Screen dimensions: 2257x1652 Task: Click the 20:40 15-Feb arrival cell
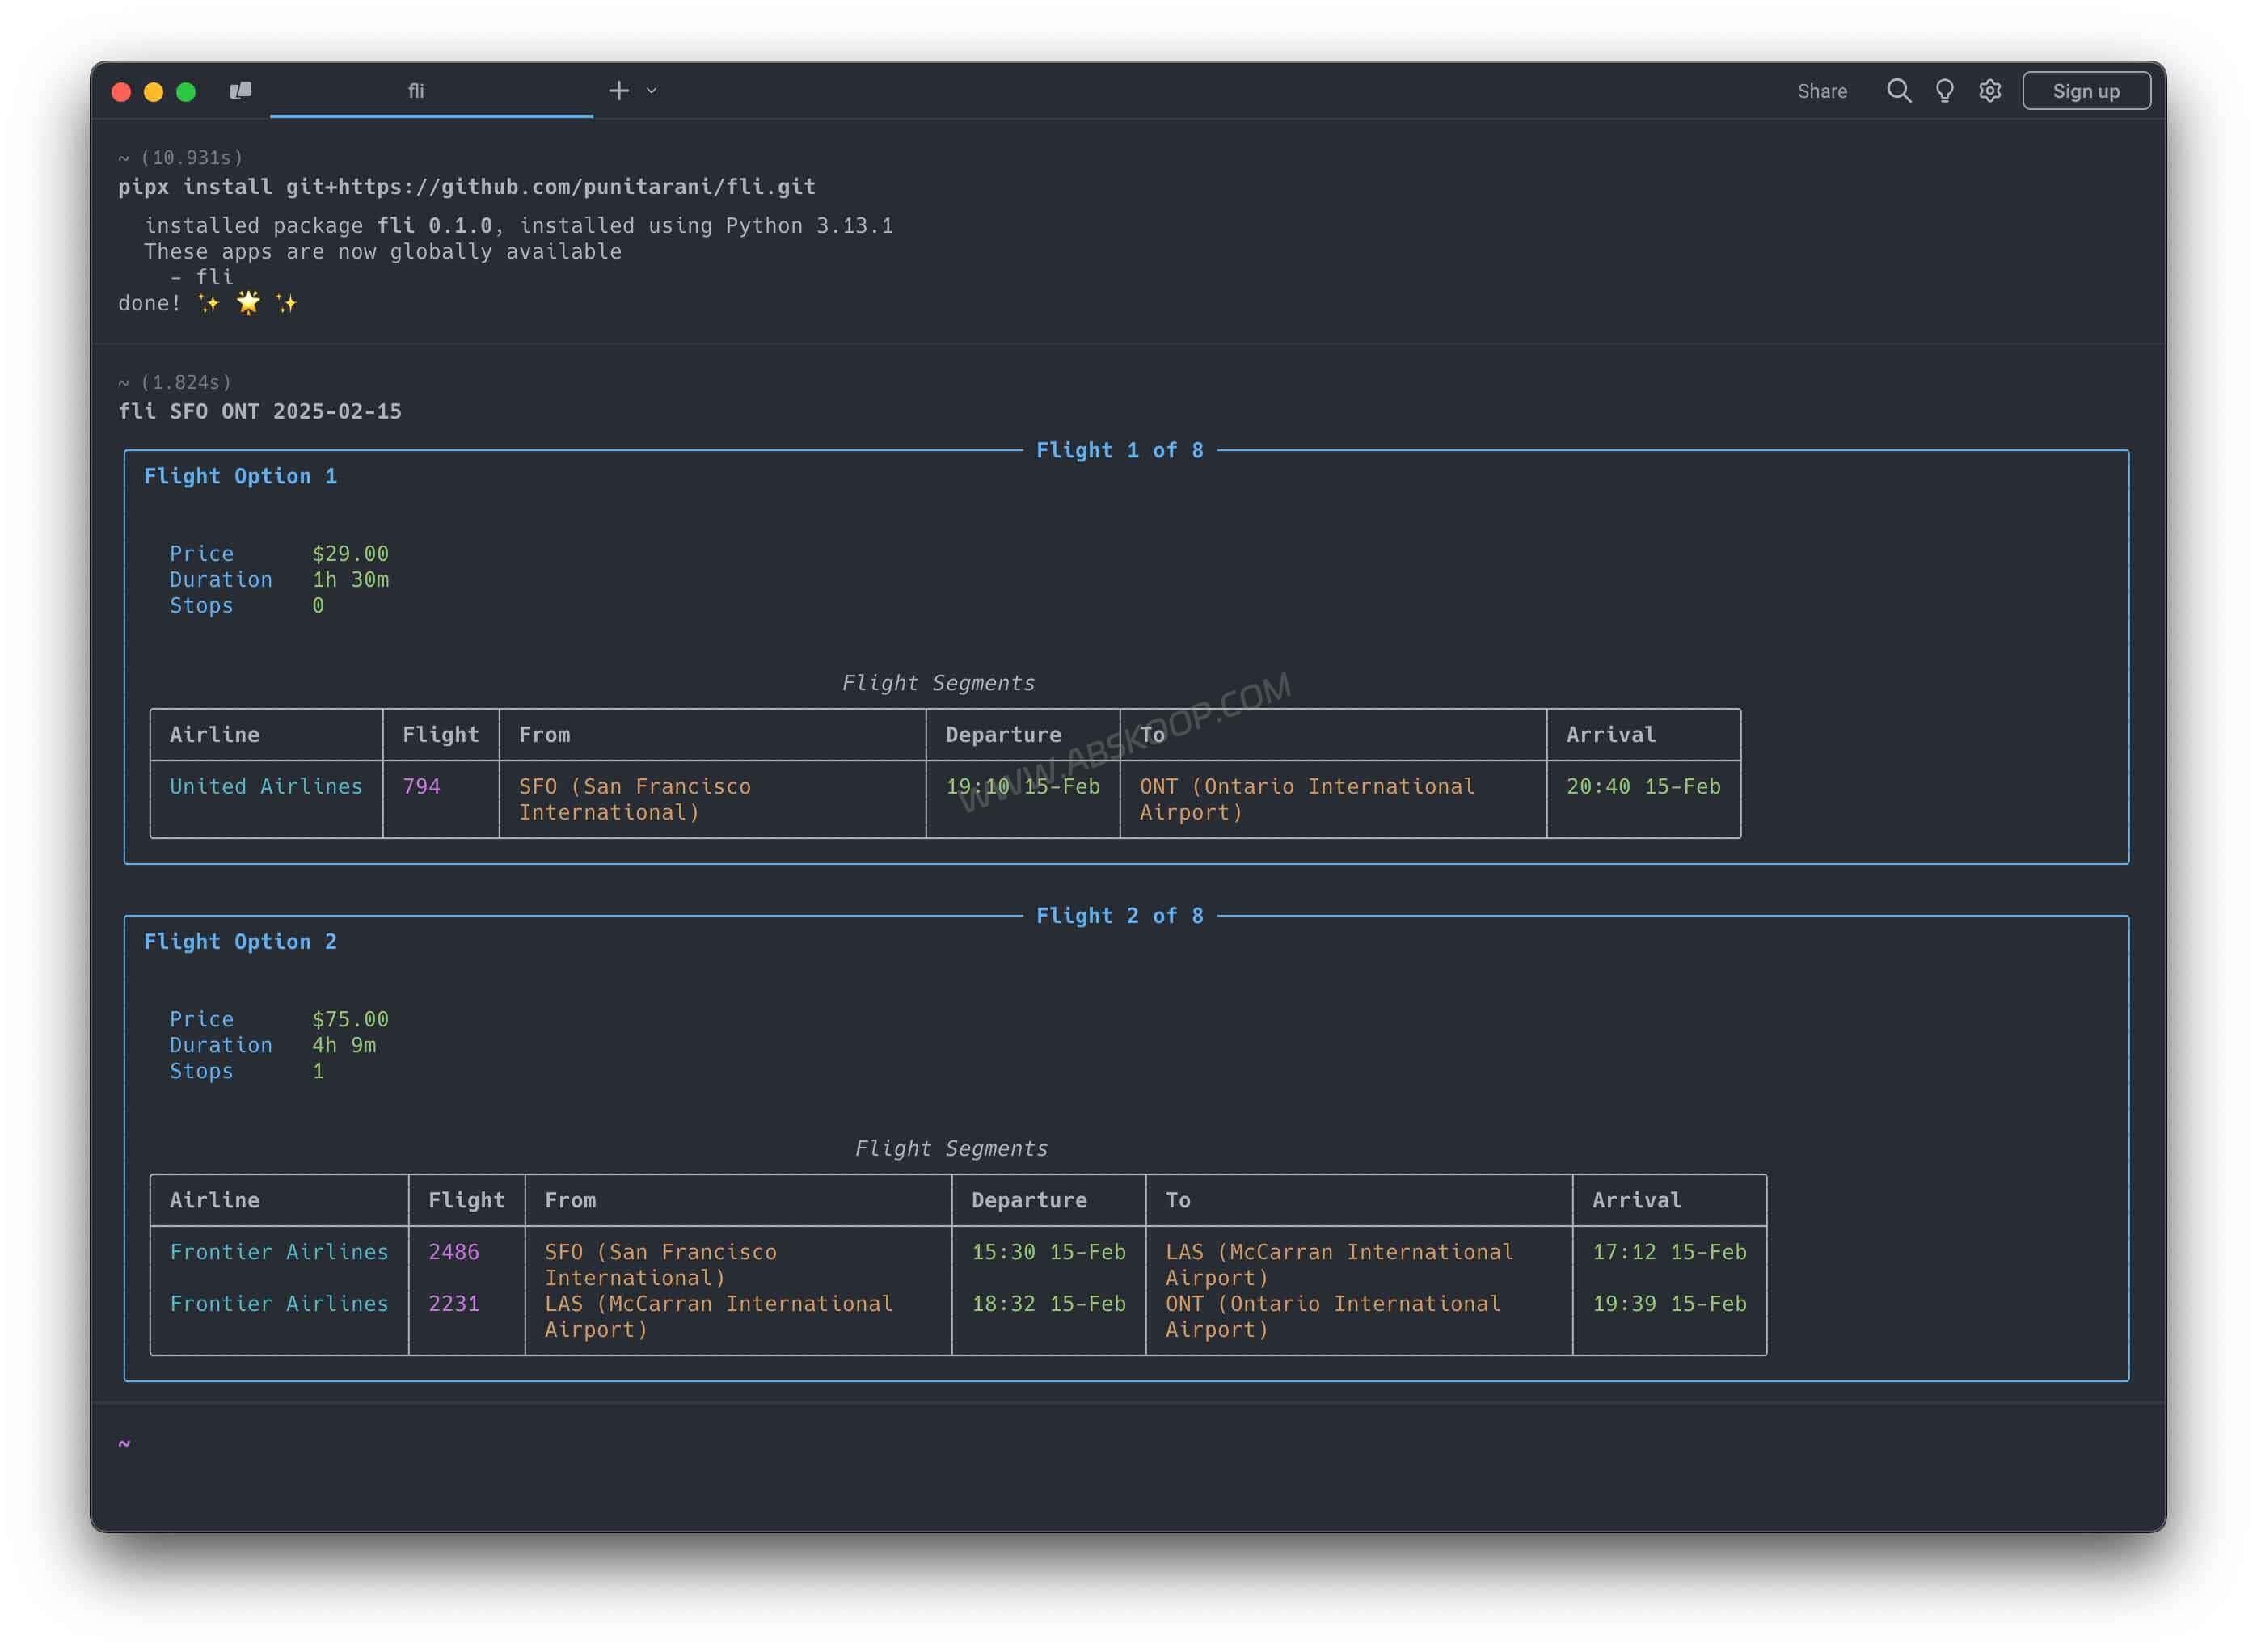click(x=1643, y=787)
